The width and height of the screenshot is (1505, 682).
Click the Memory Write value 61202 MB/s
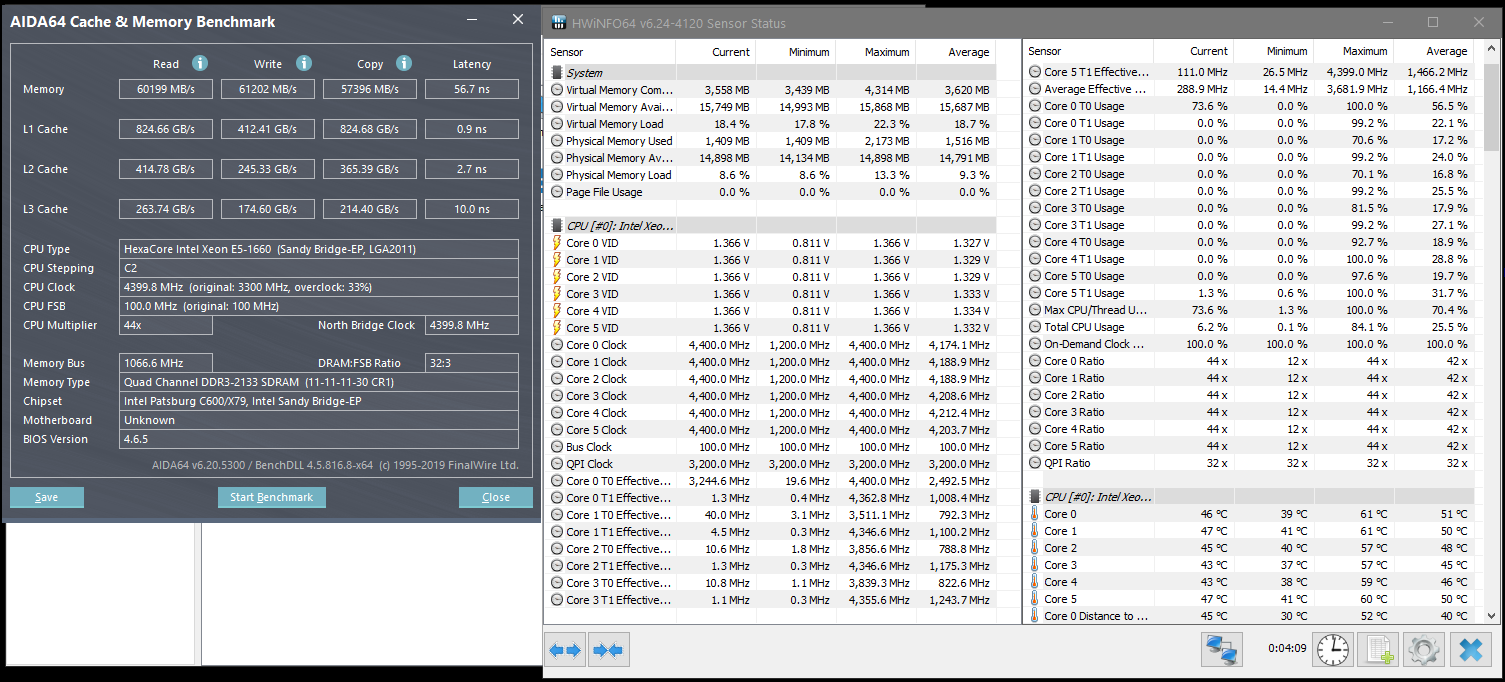pos(268,89)
